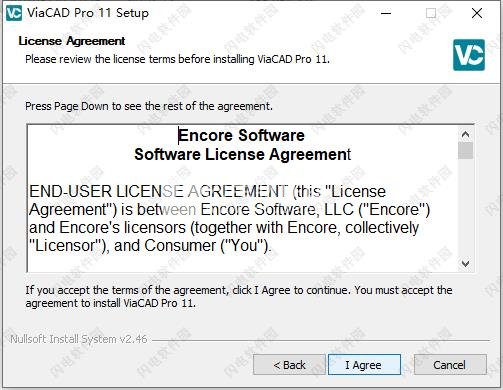Click the license scrollbar up arrow

(465, 134)
